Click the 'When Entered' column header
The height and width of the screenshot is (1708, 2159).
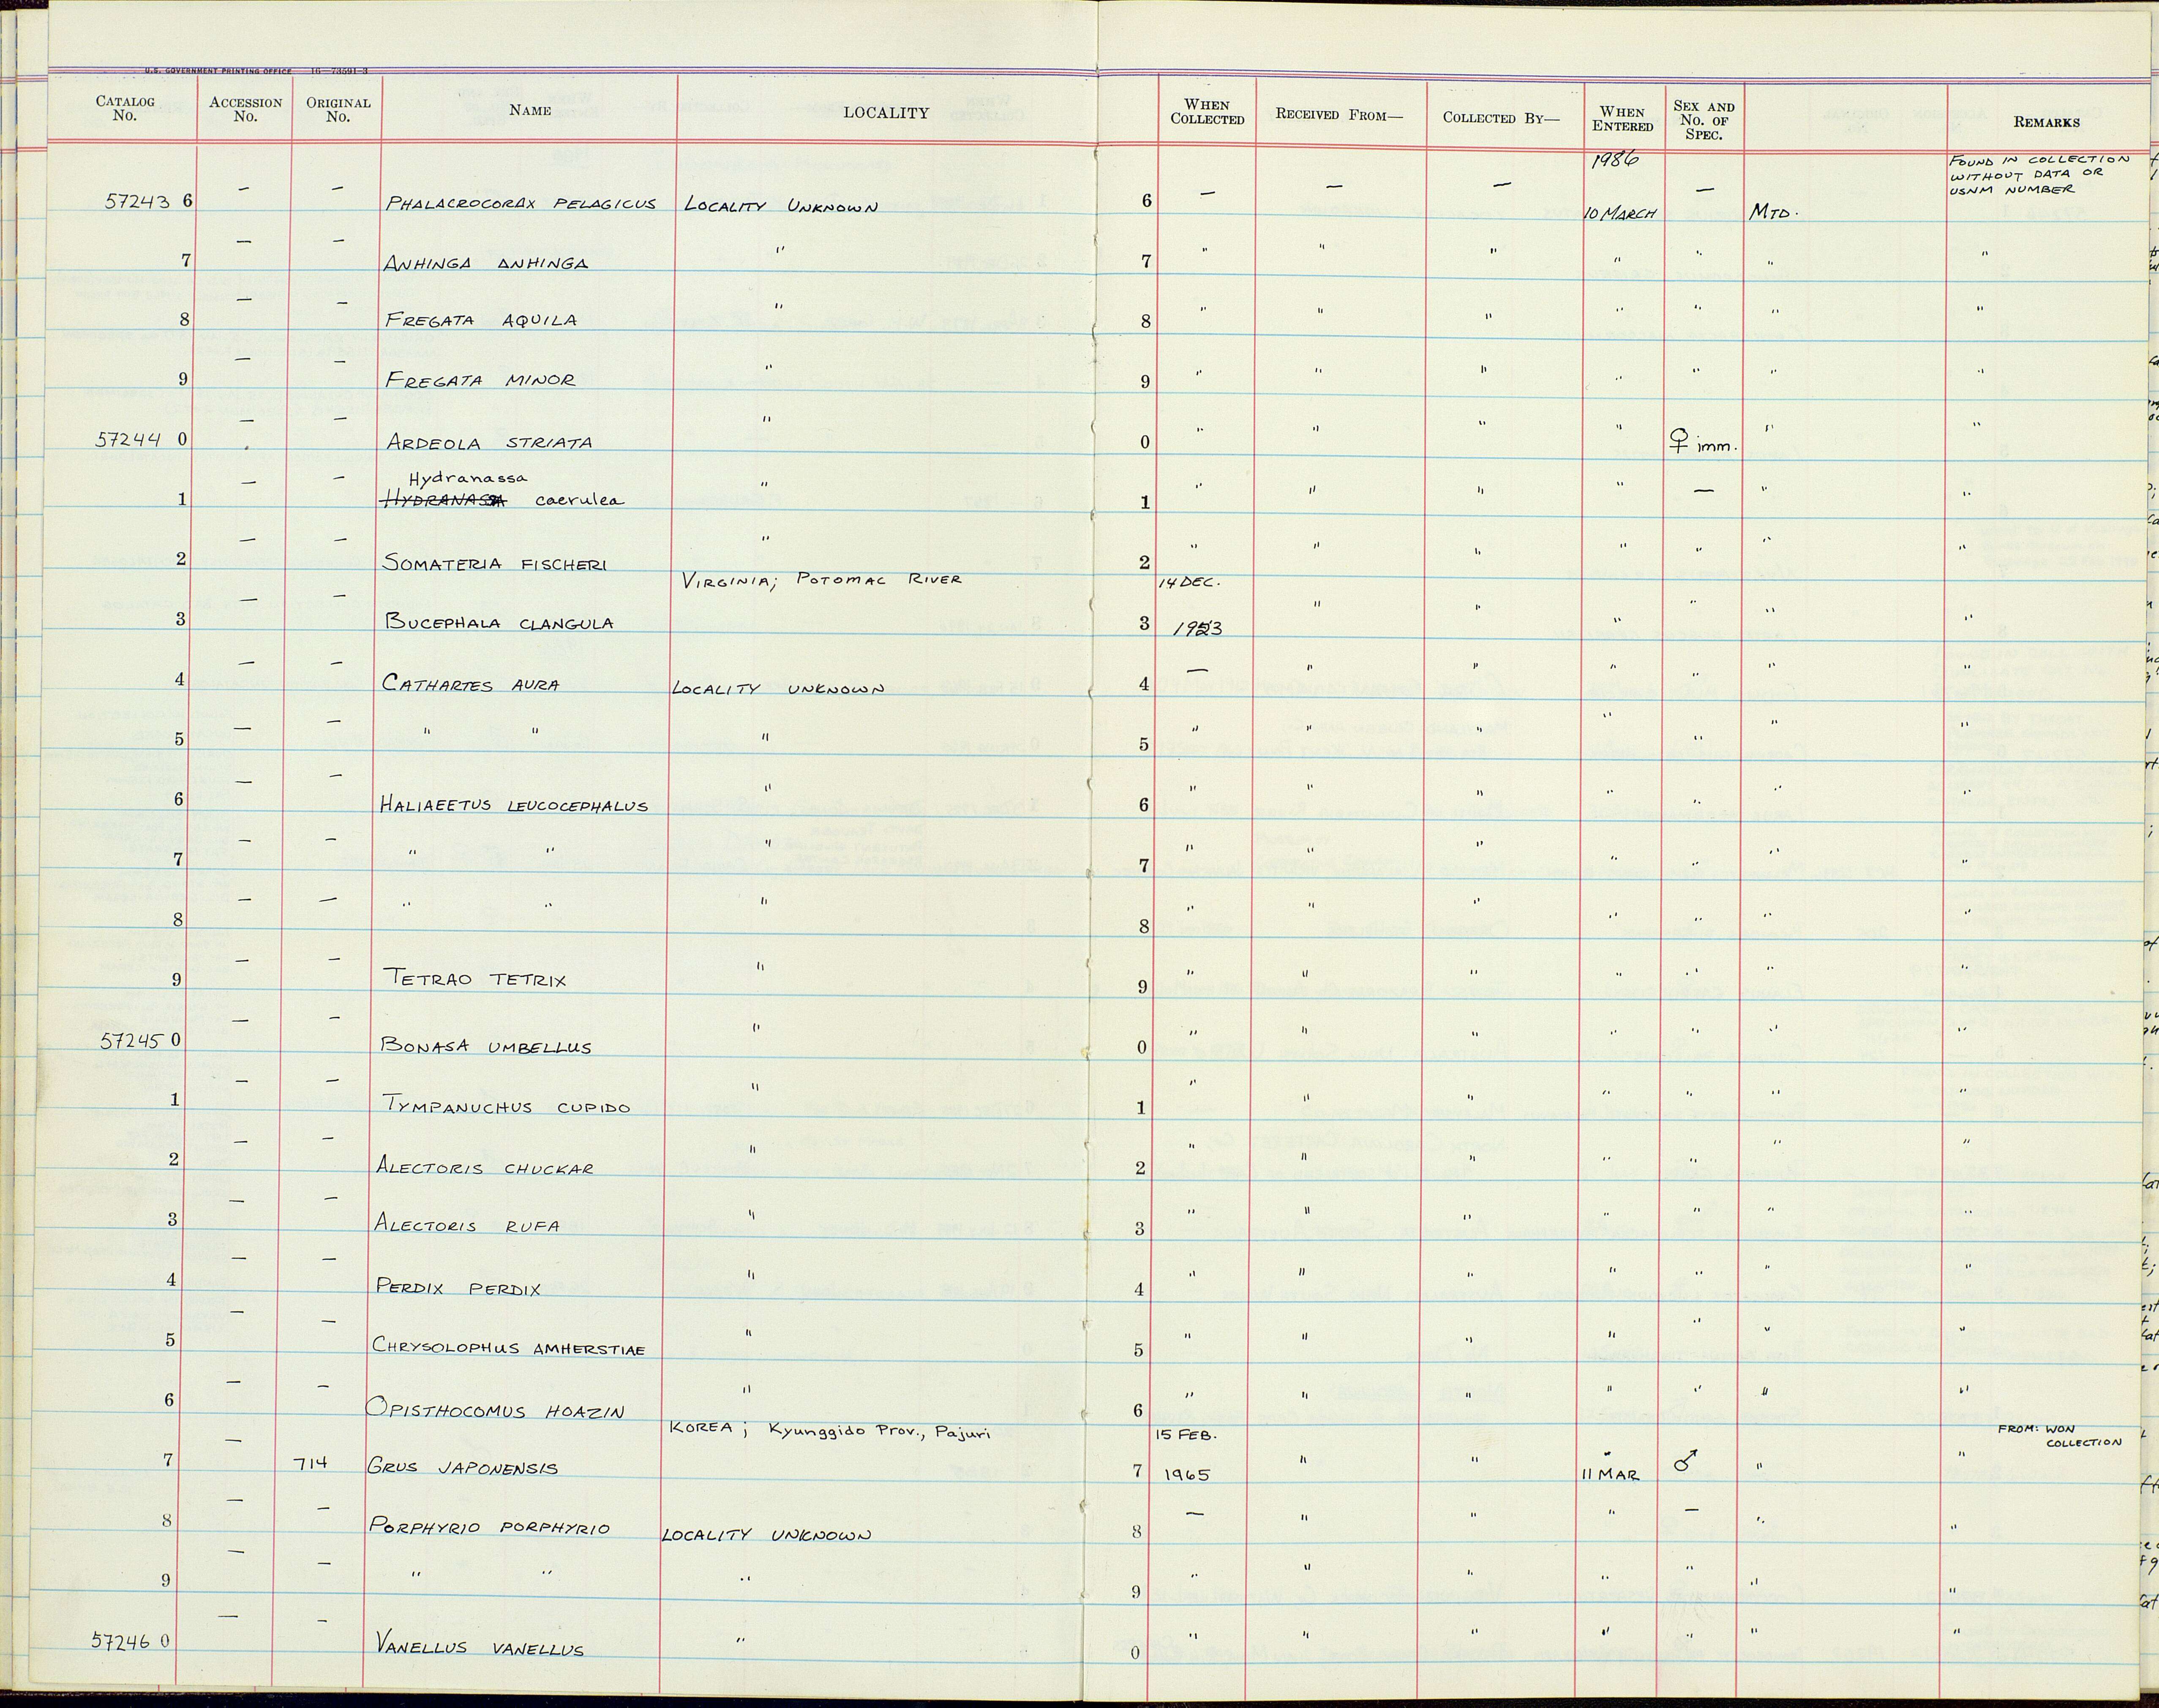tap(1622, 119)
